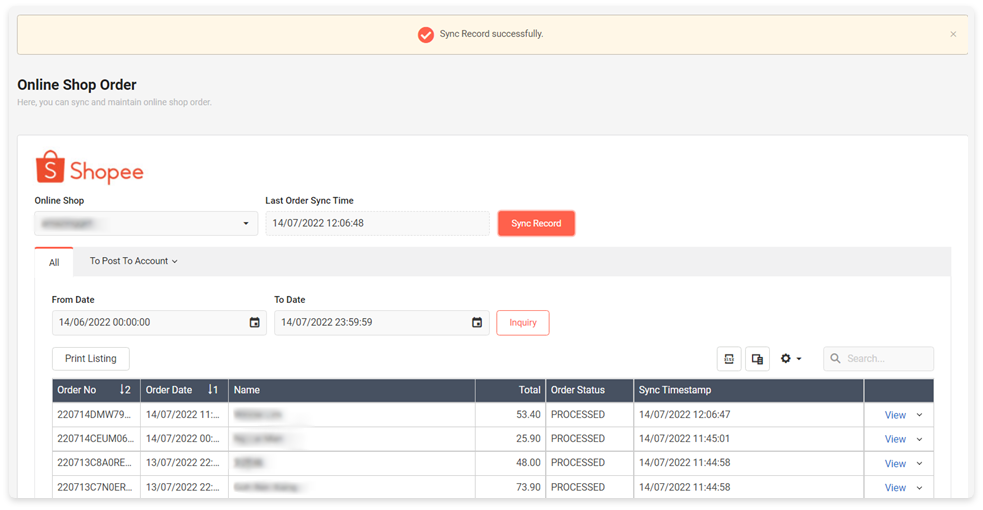Open the gear settings dropdown
The height and width of the screenshot is (510, 983).
tap(790, 359)
